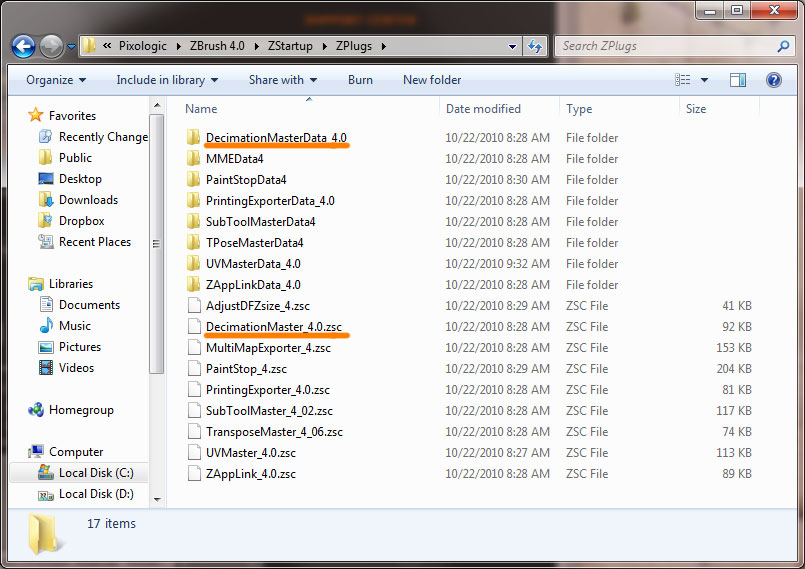Select PaintStop_4.zsc file name
This screenshot has width=805, height=569.
[x=246, y=369]
